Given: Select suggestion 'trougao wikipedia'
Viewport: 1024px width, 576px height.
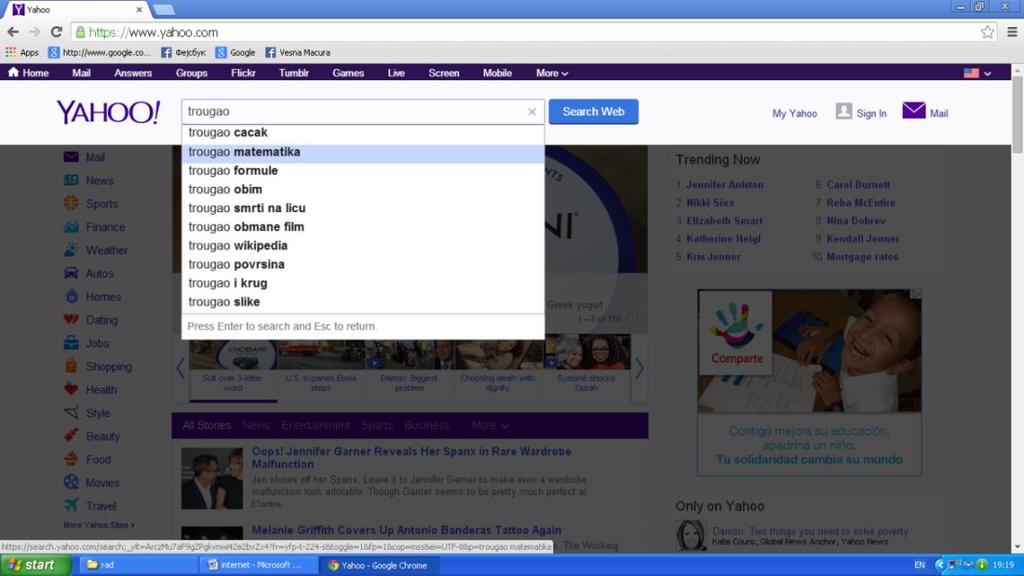Looking at the screenshot, I should [363, 246].
